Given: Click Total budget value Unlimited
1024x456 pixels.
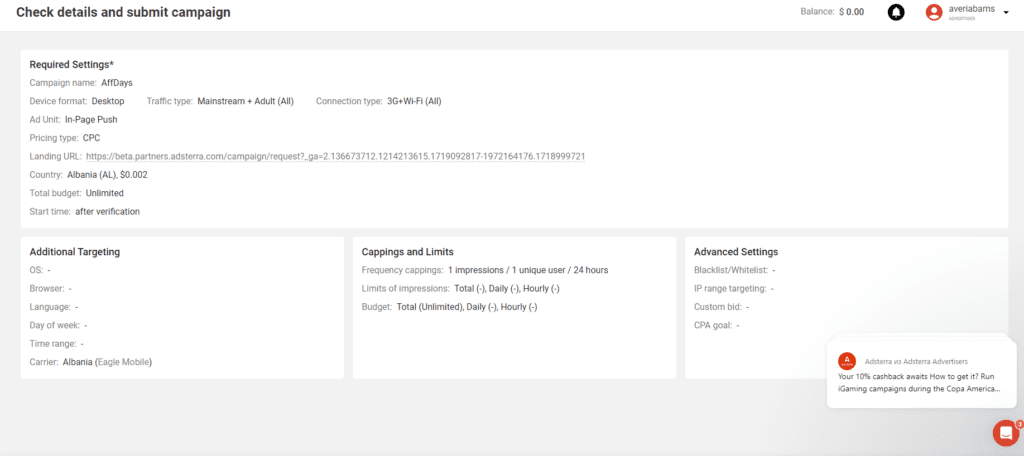Looking at the screenshot, I should coord(104,193).
